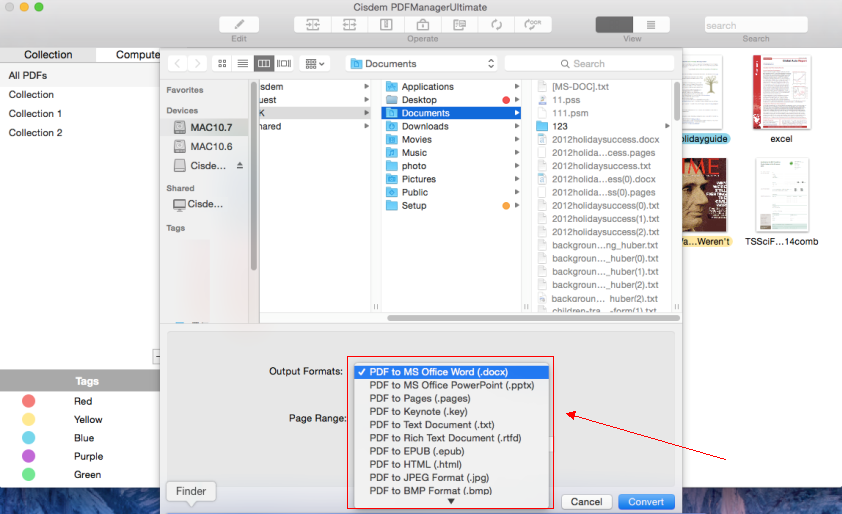Choose PDF to MS Office PowerPoint (.pptx)

[x=452, y=385]
